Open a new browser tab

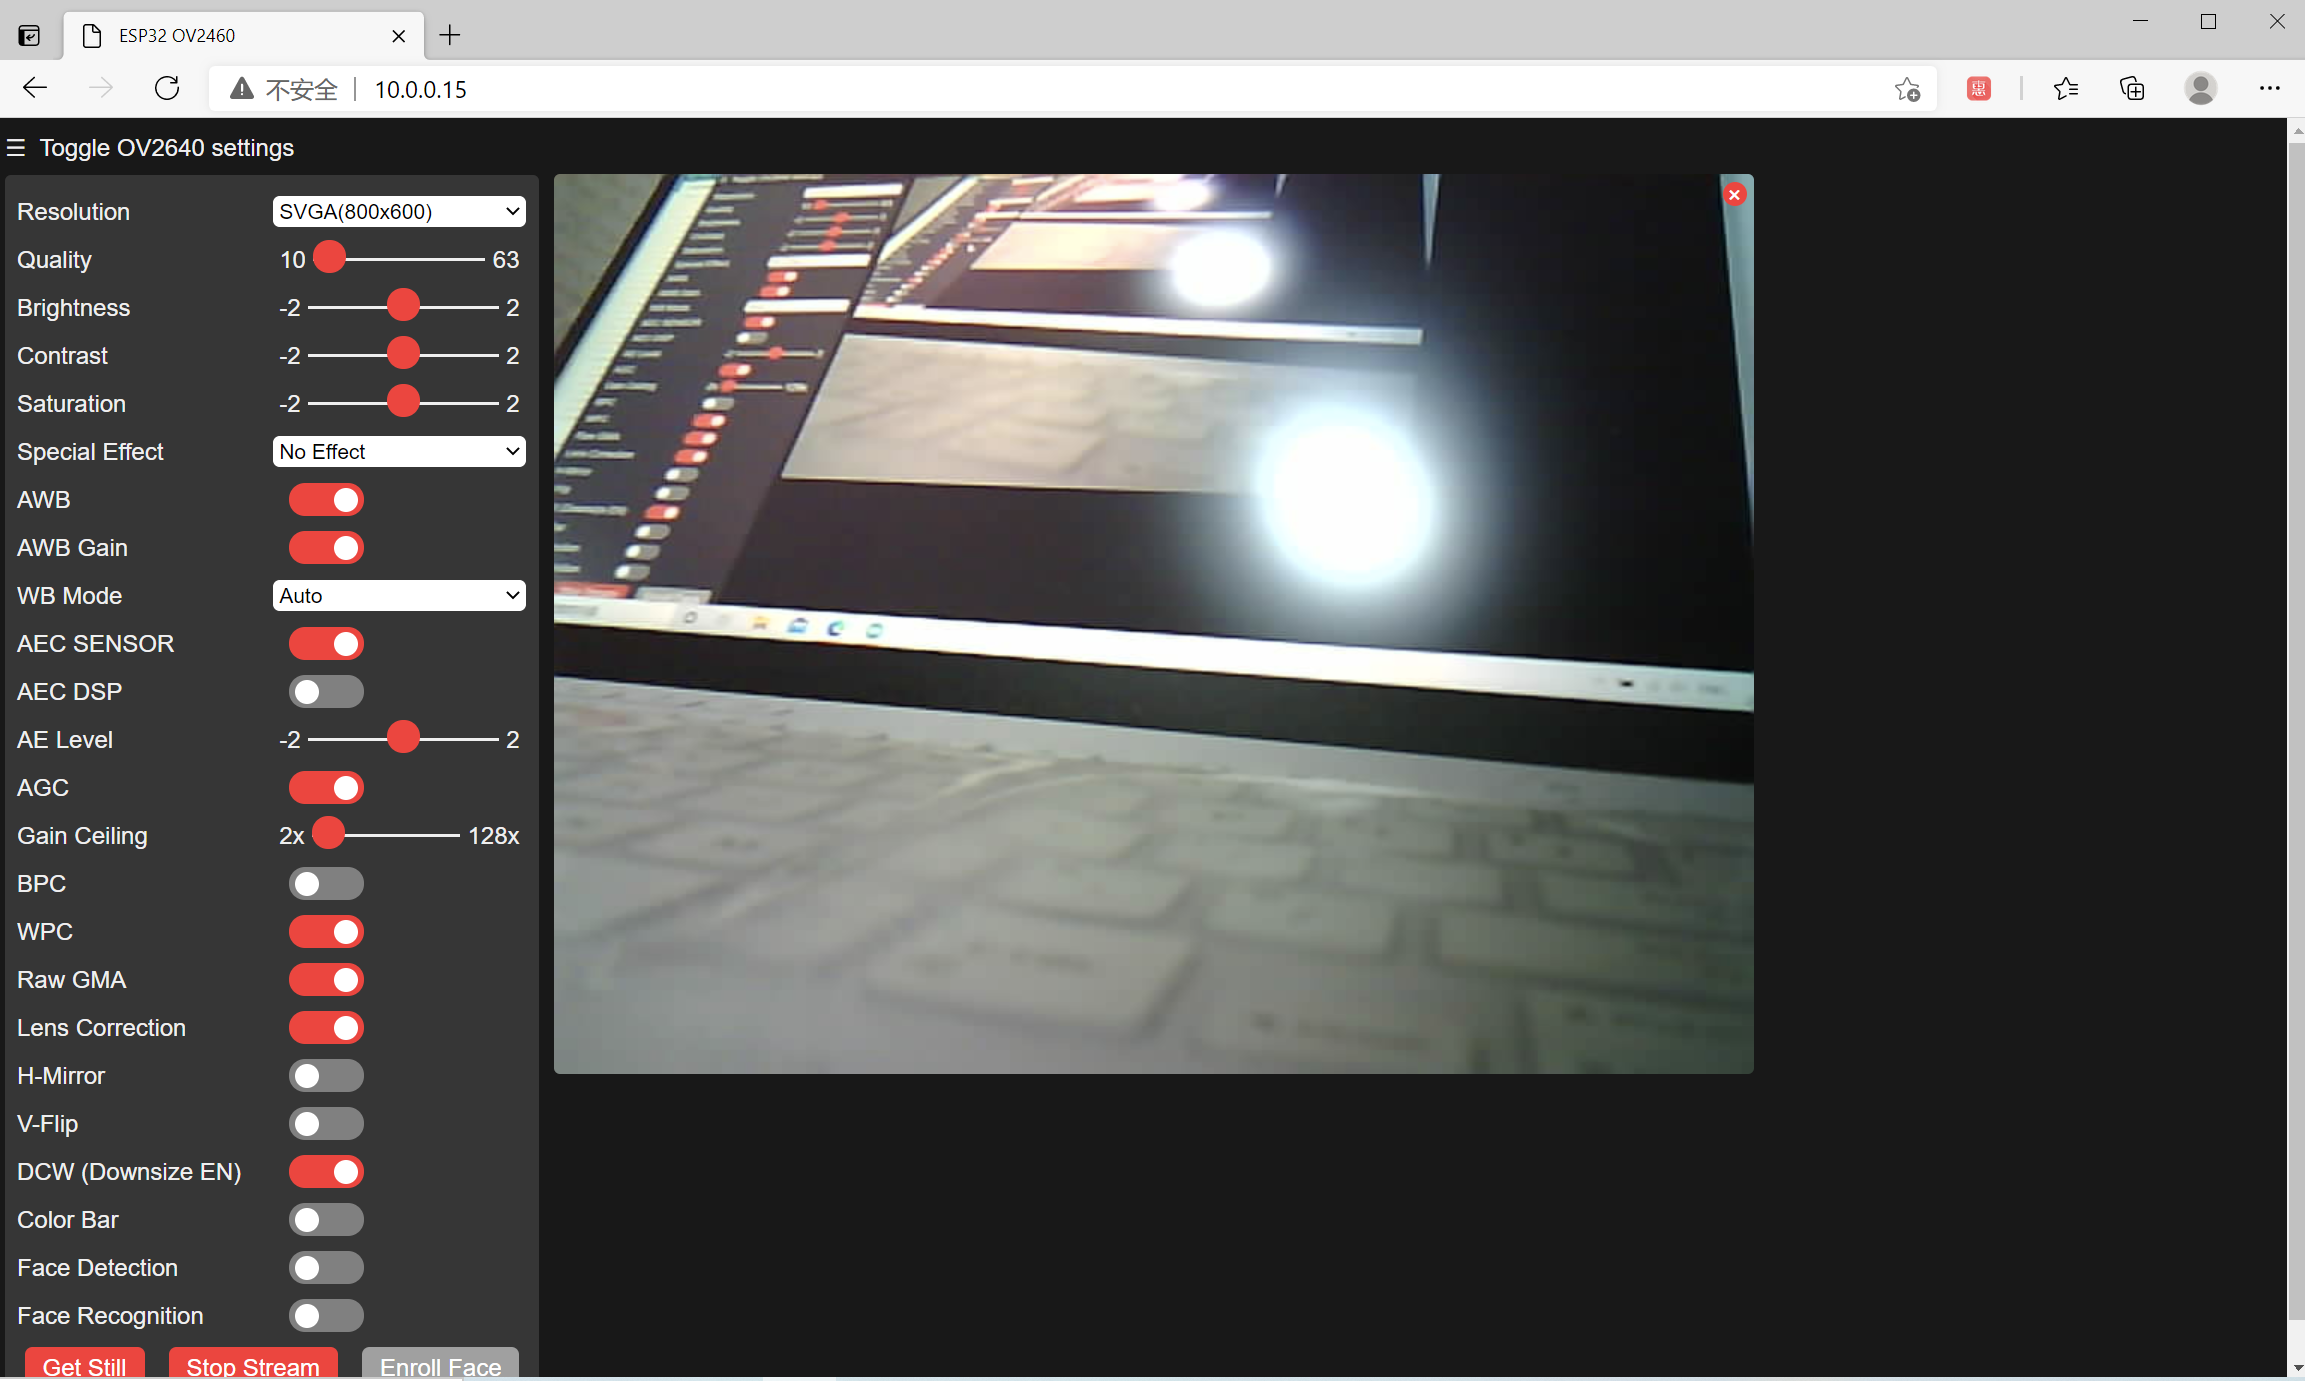point(450,36)
